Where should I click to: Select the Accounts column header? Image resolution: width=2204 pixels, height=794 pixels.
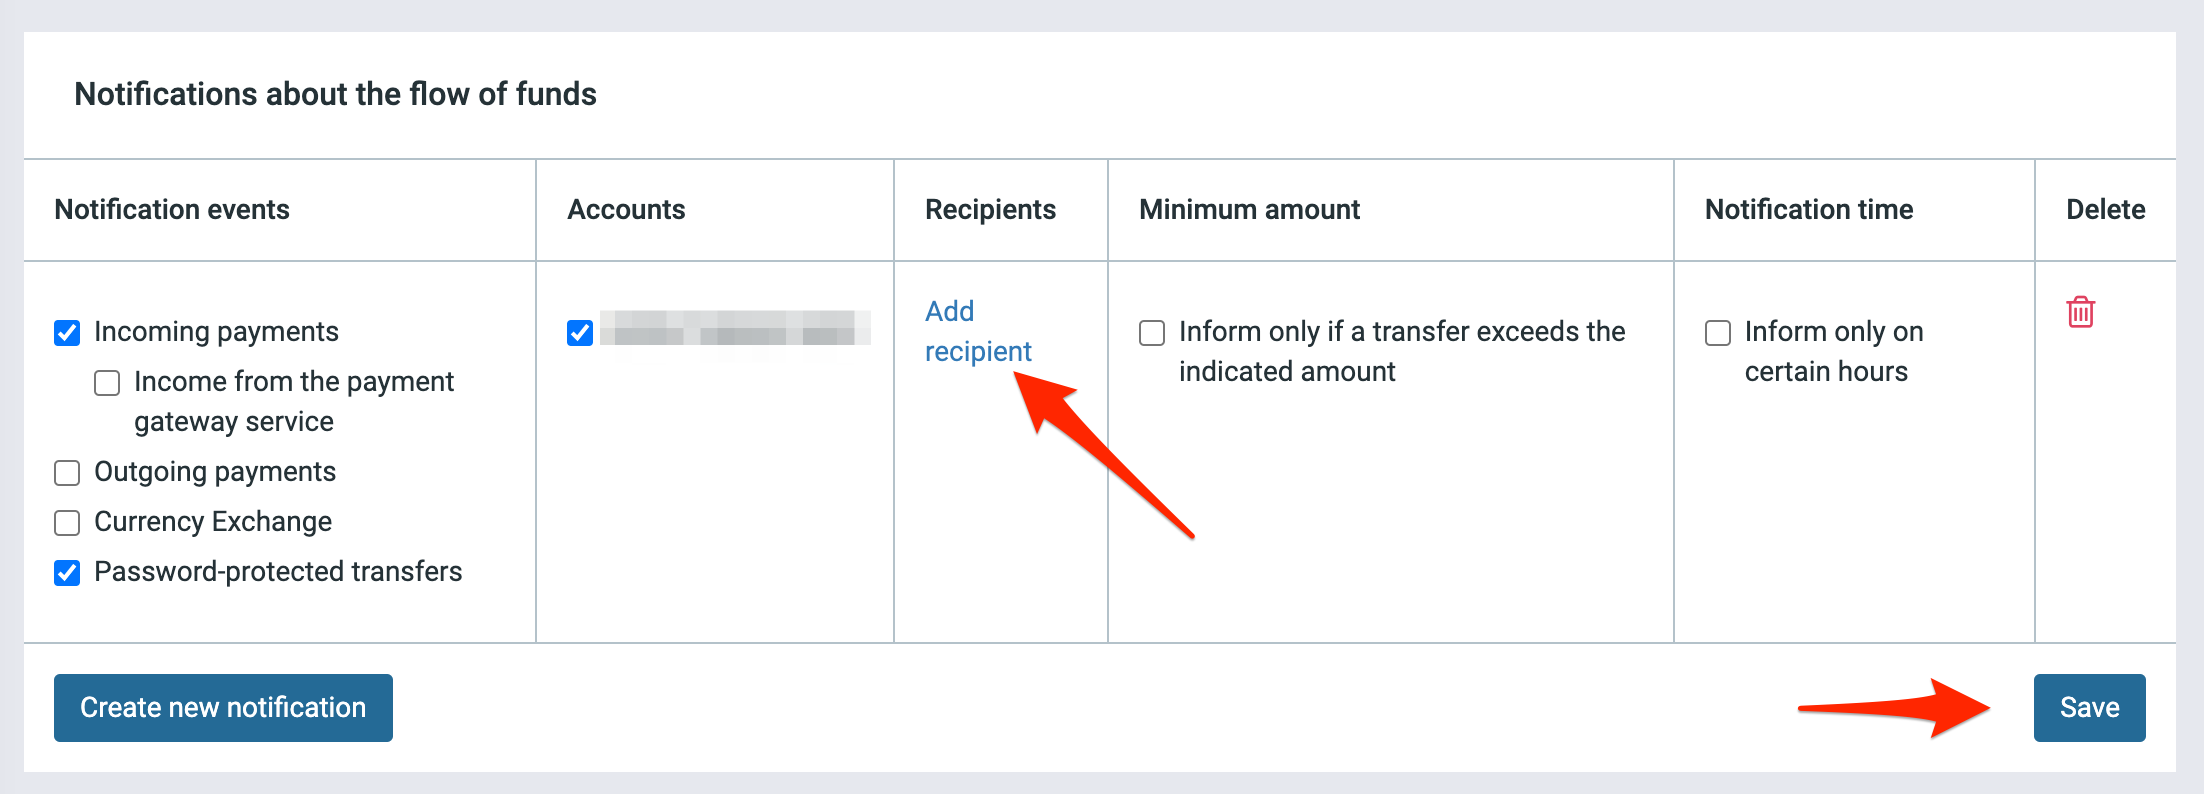coord(626,210)
